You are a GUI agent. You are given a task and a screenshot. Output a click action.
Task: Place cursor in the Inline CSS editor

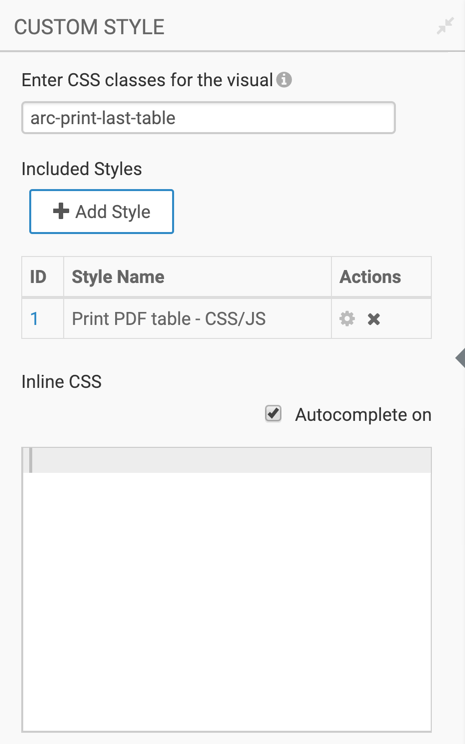(x=227, y=589)
